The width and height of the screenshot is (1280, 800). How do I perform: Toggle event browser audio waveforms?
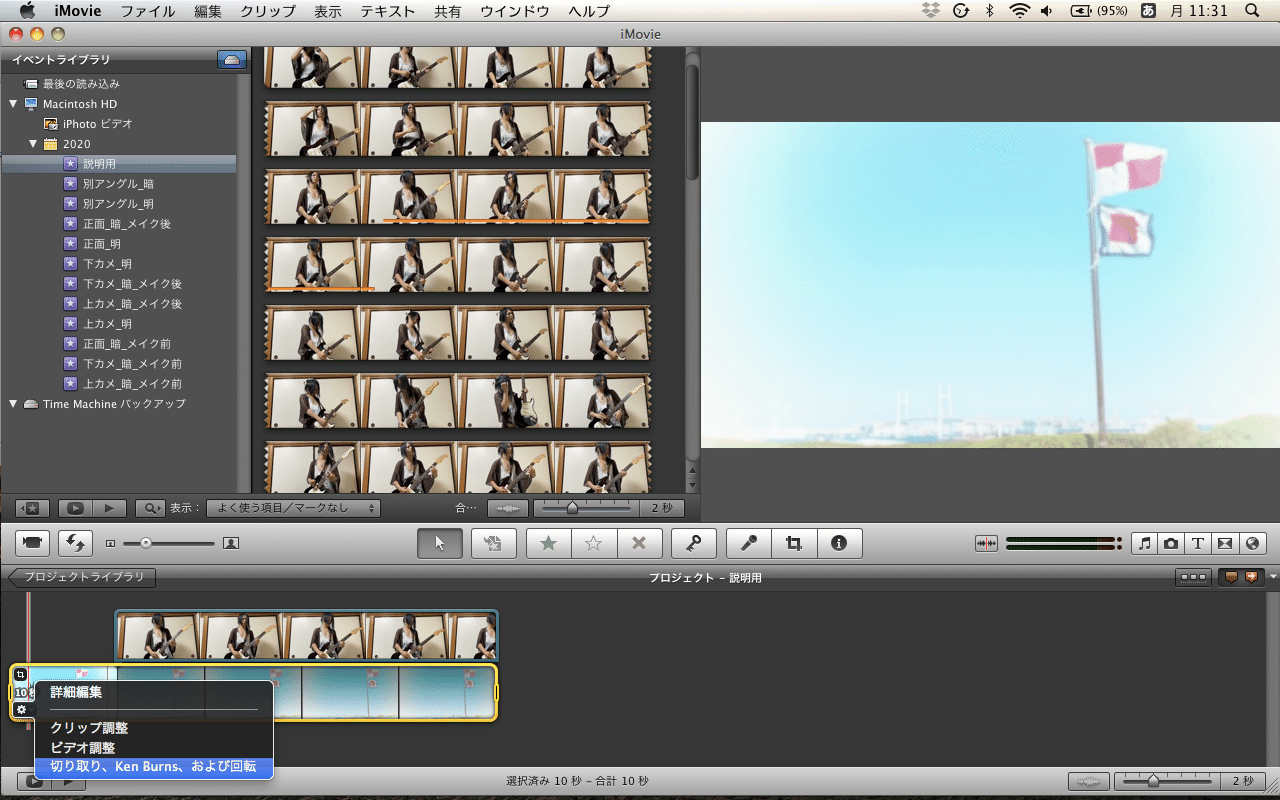tap(508, 508)
